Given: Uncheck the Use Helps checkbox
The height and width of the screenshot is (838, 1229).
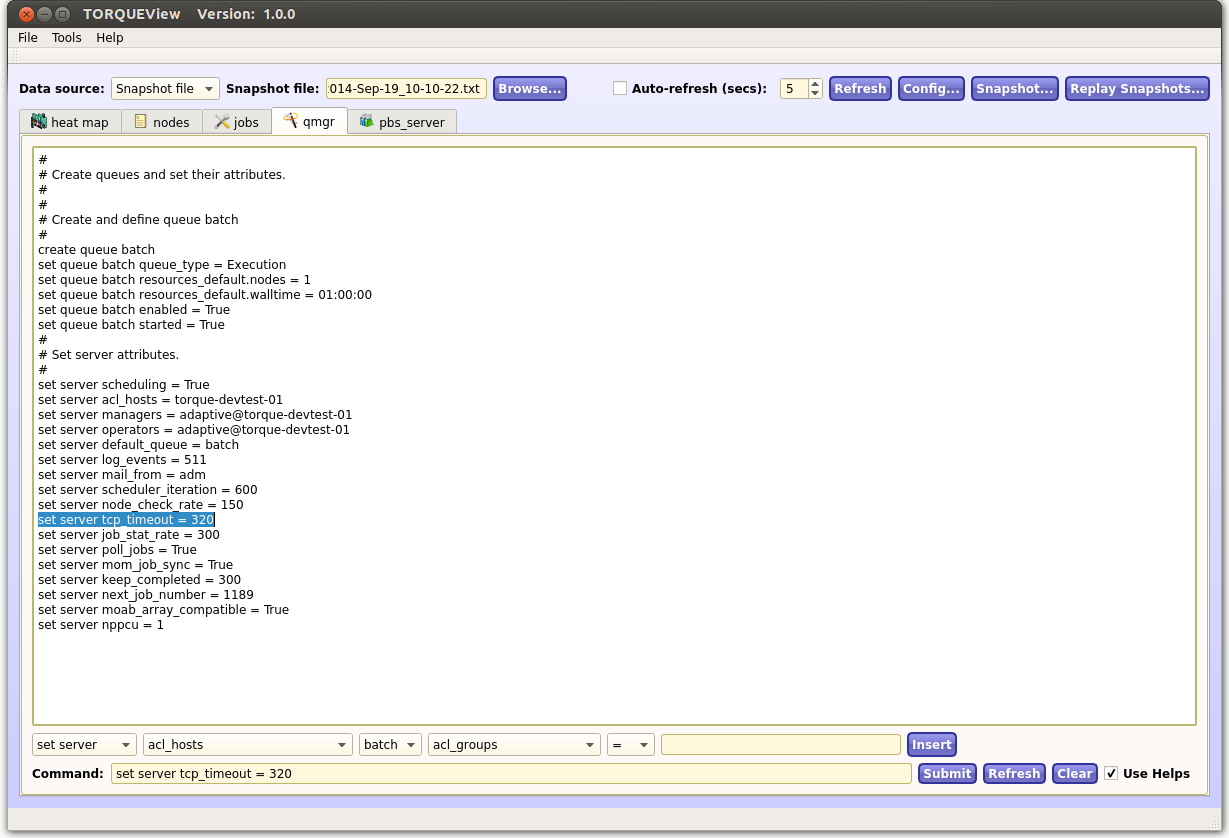Looking at the screenshot, I should pyautogui.click(x=1111, y=774).
